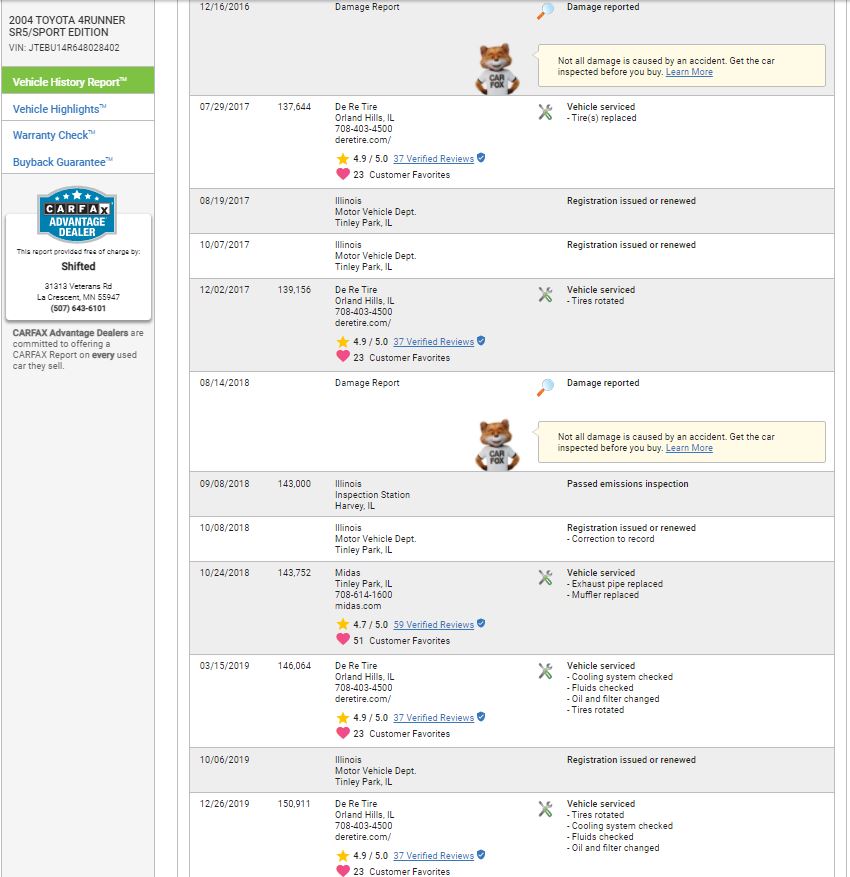This screenshot has height=877, width=850.
Task: Click the magnifier icon beside 12/16/2016 damage report
Action: 545,10
